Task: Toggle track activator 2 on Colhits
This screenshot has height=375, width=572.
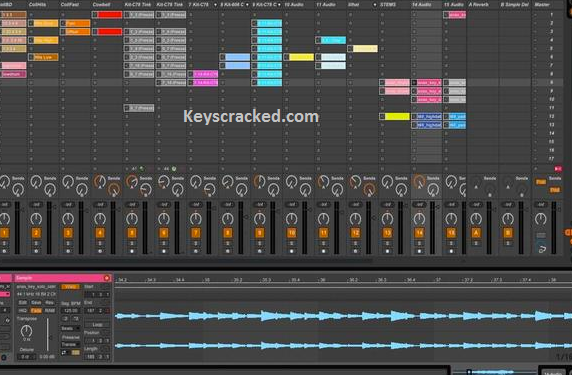Action: click(x=36, y=233)
